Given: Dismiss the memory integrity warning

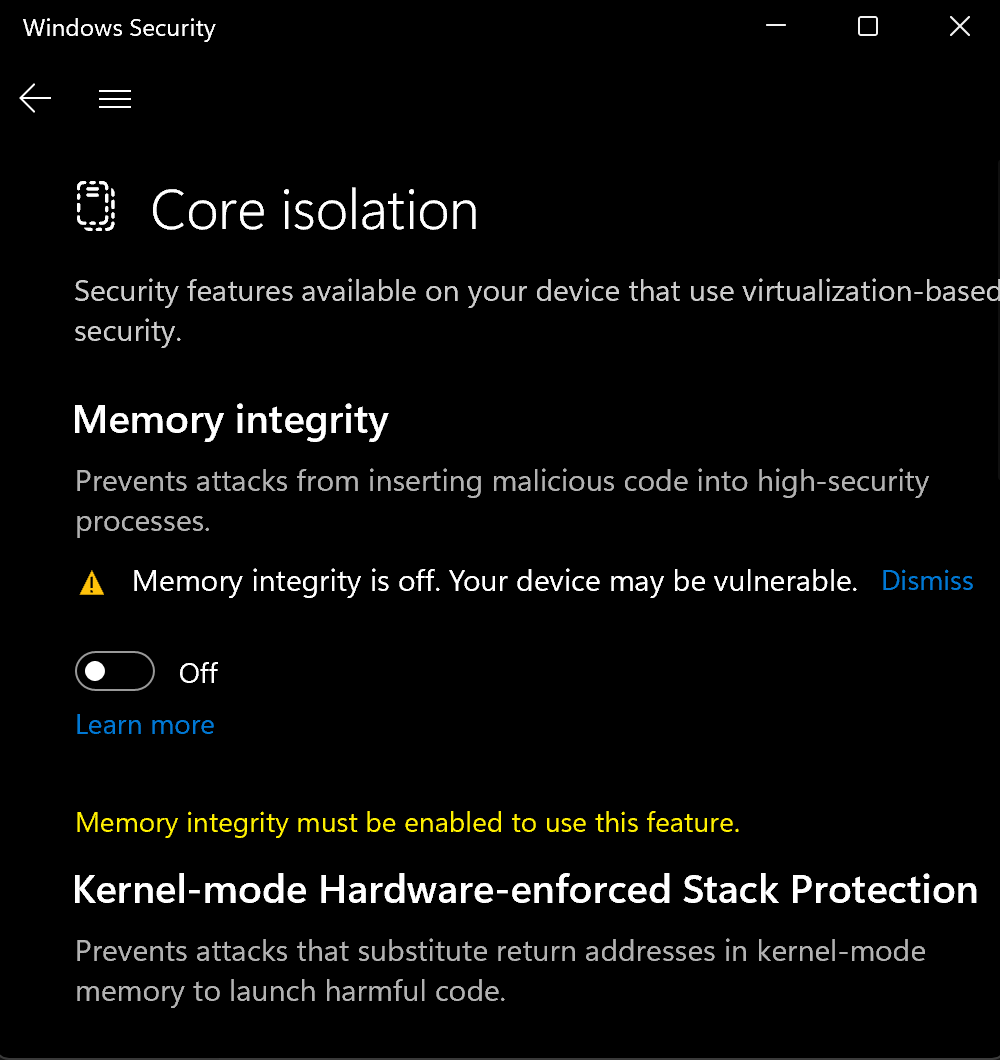Looking at the screenshot, I should [927, 581].
